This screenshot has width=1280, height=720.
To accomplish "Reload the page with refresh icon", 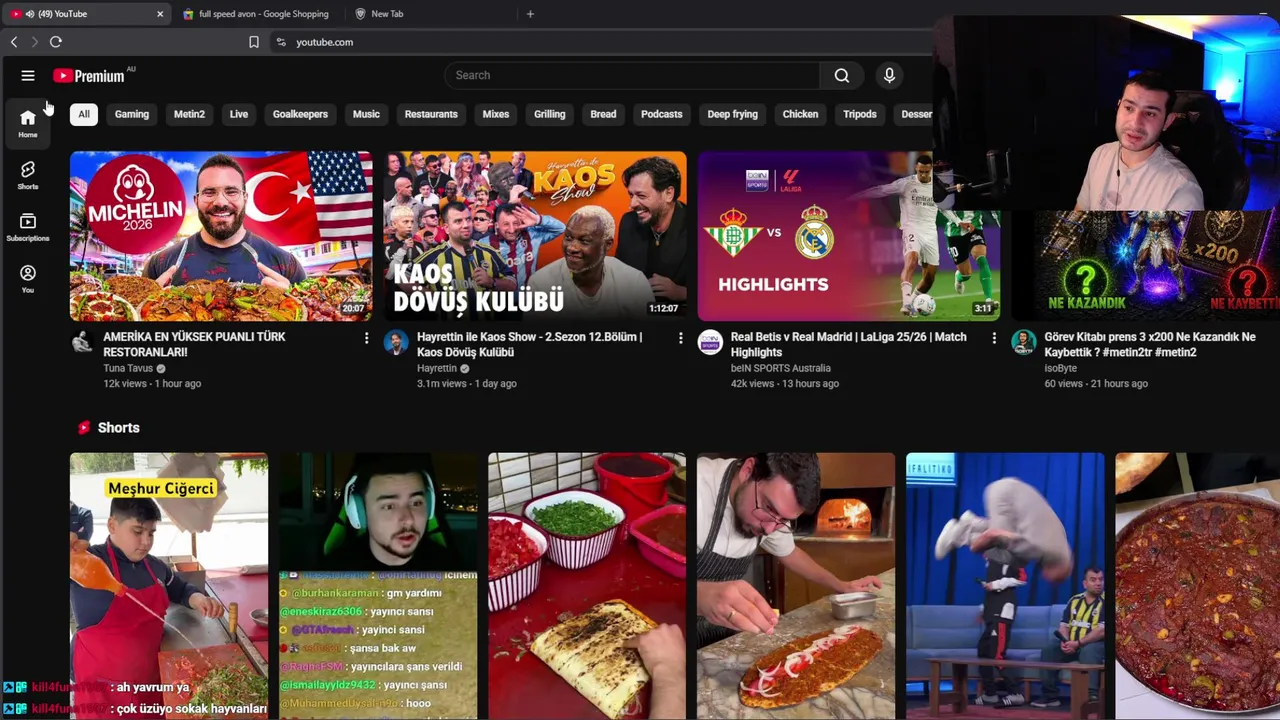I will 56,42.
